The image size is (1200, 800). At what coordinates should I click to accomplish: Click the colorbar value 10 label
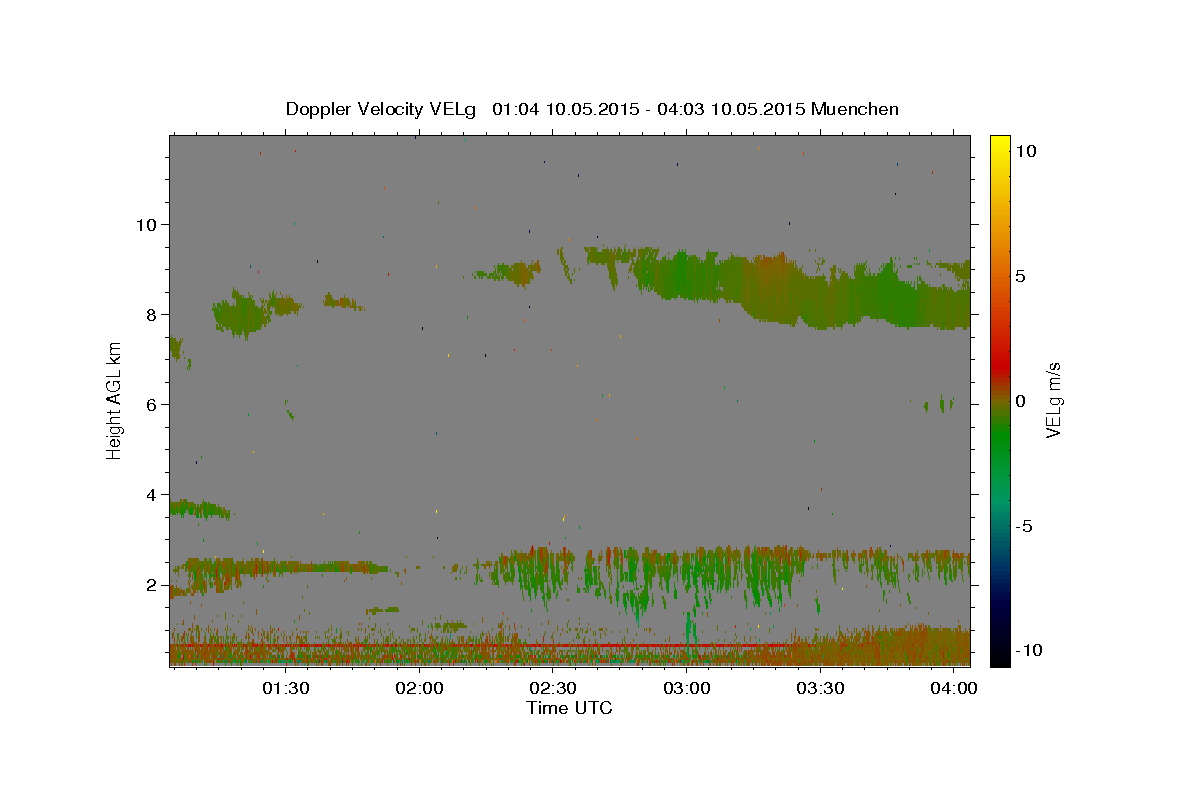[1026, 151]
